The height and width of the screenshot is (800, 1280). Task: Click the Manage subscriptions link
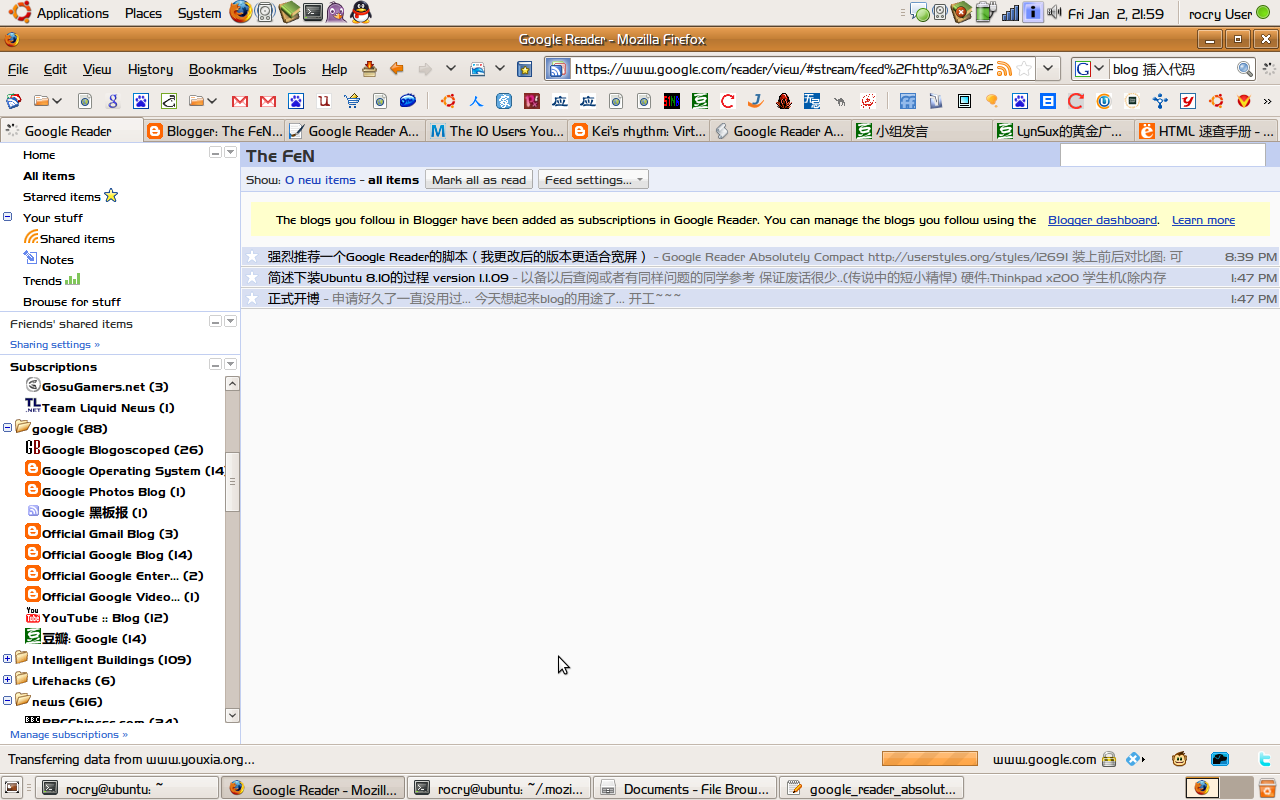pos(69,734)
